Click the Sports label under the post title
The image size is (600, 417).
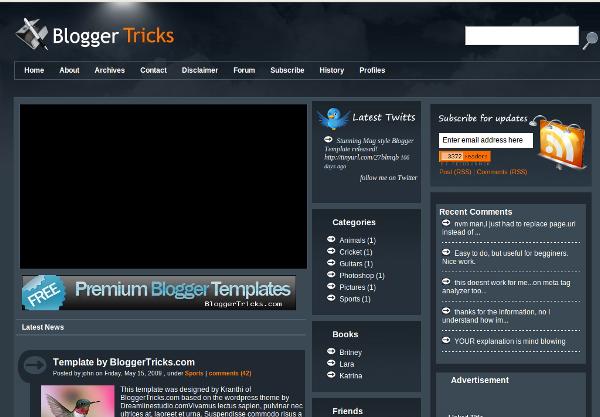(x=194, y=373)
